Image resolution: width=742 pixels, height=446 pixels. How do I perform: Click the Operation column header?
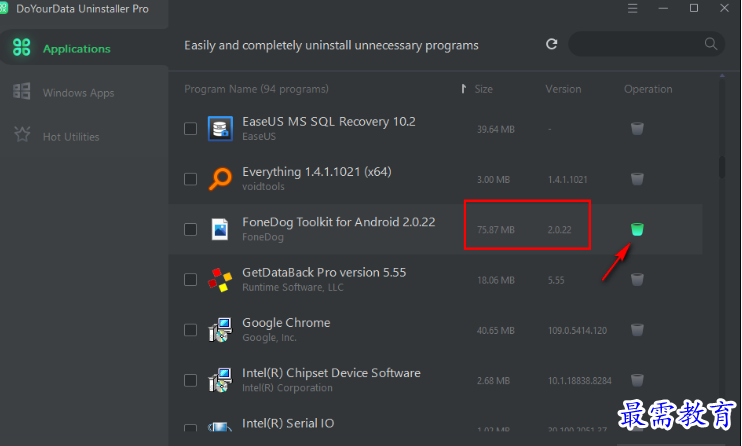(648, 89)
